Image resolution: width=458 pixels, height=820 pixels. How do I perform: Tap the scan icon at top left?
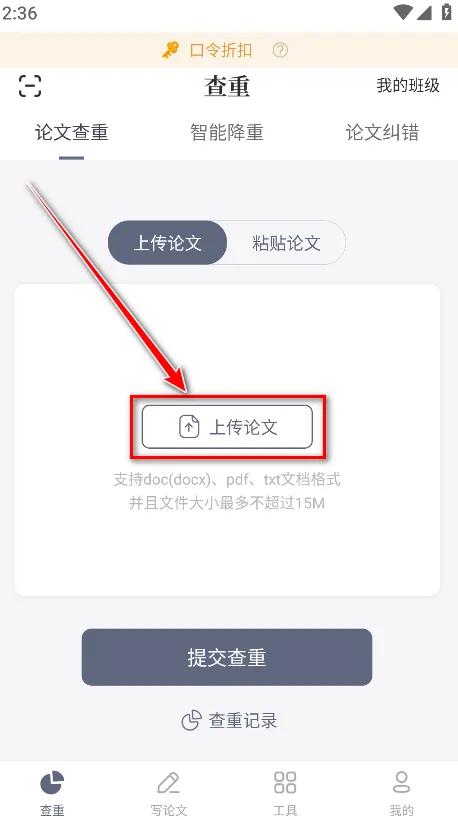[x=30, y=86]
